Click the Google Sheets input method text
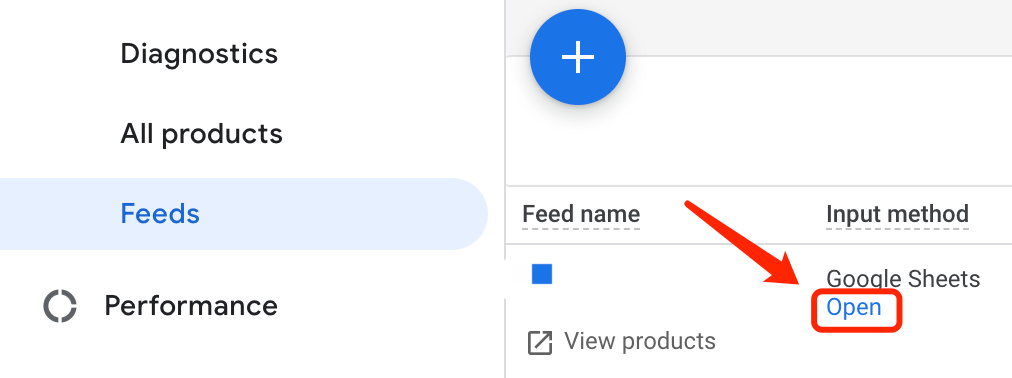Viewport: 1012px width, 378px height. pyautogui.click(x=903, y=279)
